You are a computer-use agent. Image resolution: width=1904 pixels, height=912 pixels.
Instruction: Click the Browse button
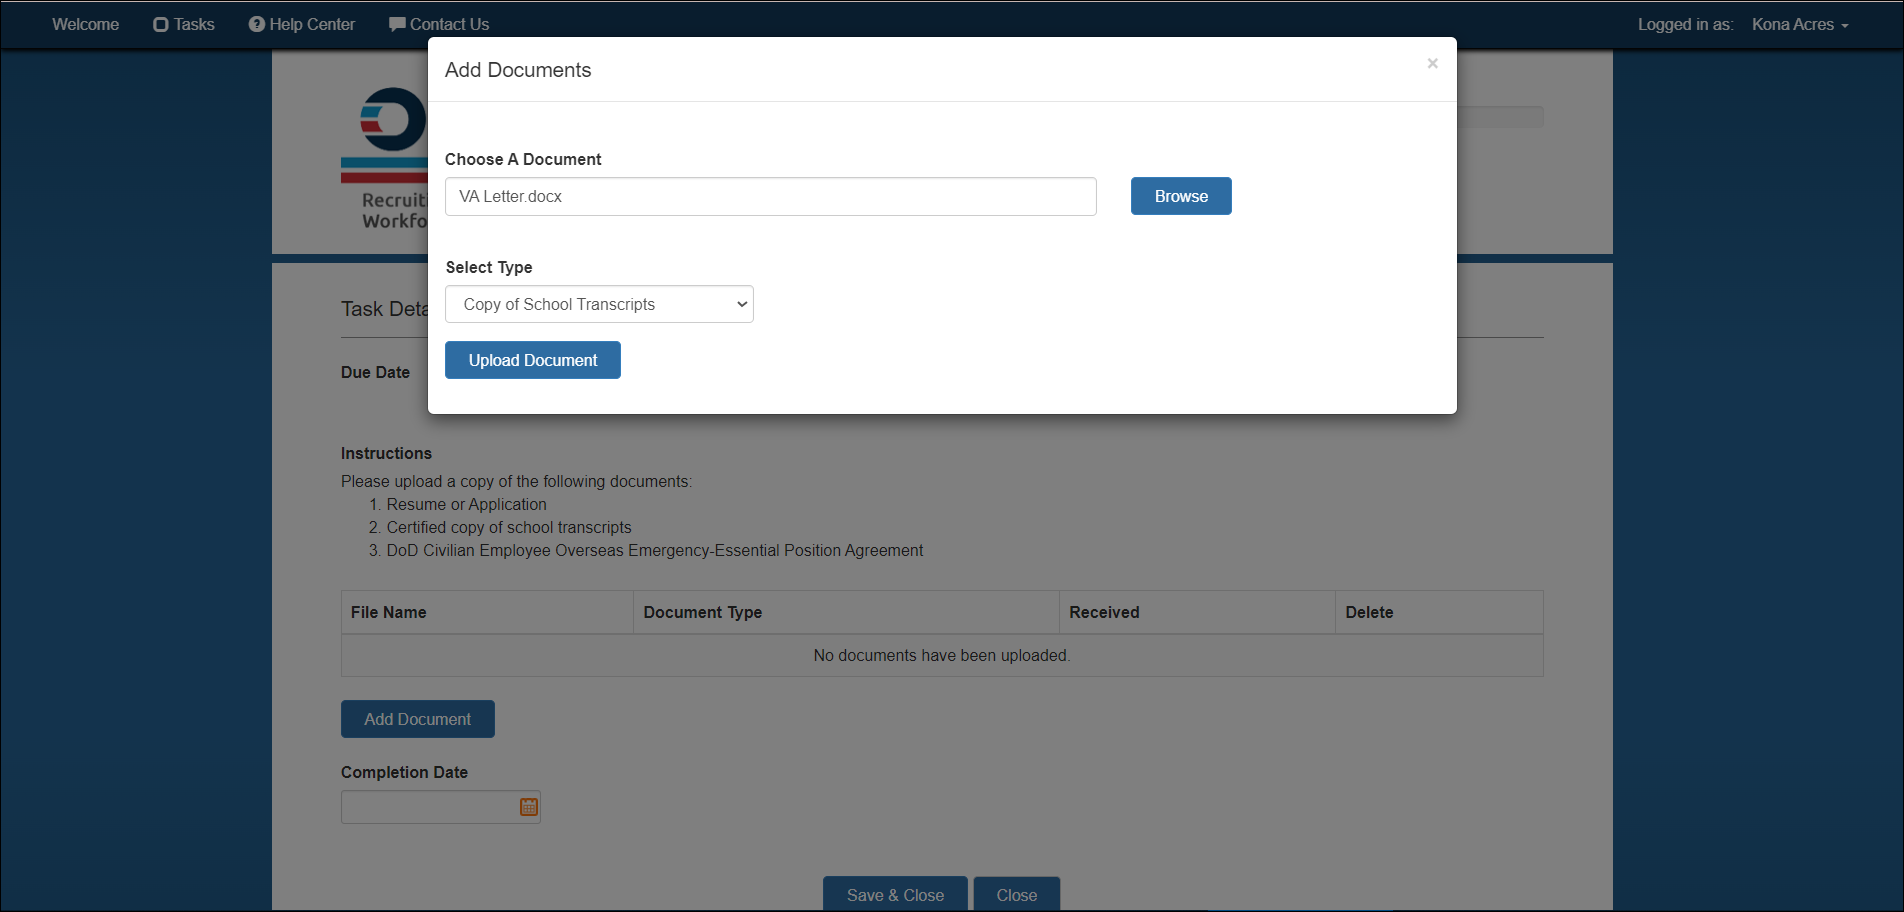point(1181,196)
